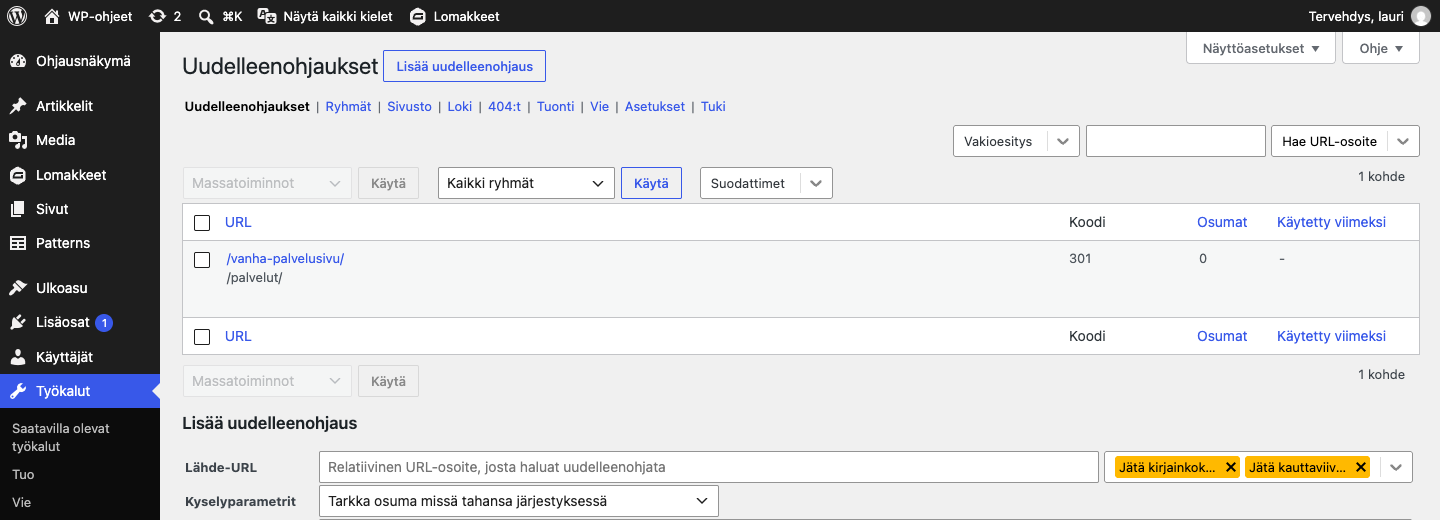Screen dimensions: 1440x520
Task: Select the /vanha-palvelusivu/ row checkbox
Action: (x=202, y=260)
